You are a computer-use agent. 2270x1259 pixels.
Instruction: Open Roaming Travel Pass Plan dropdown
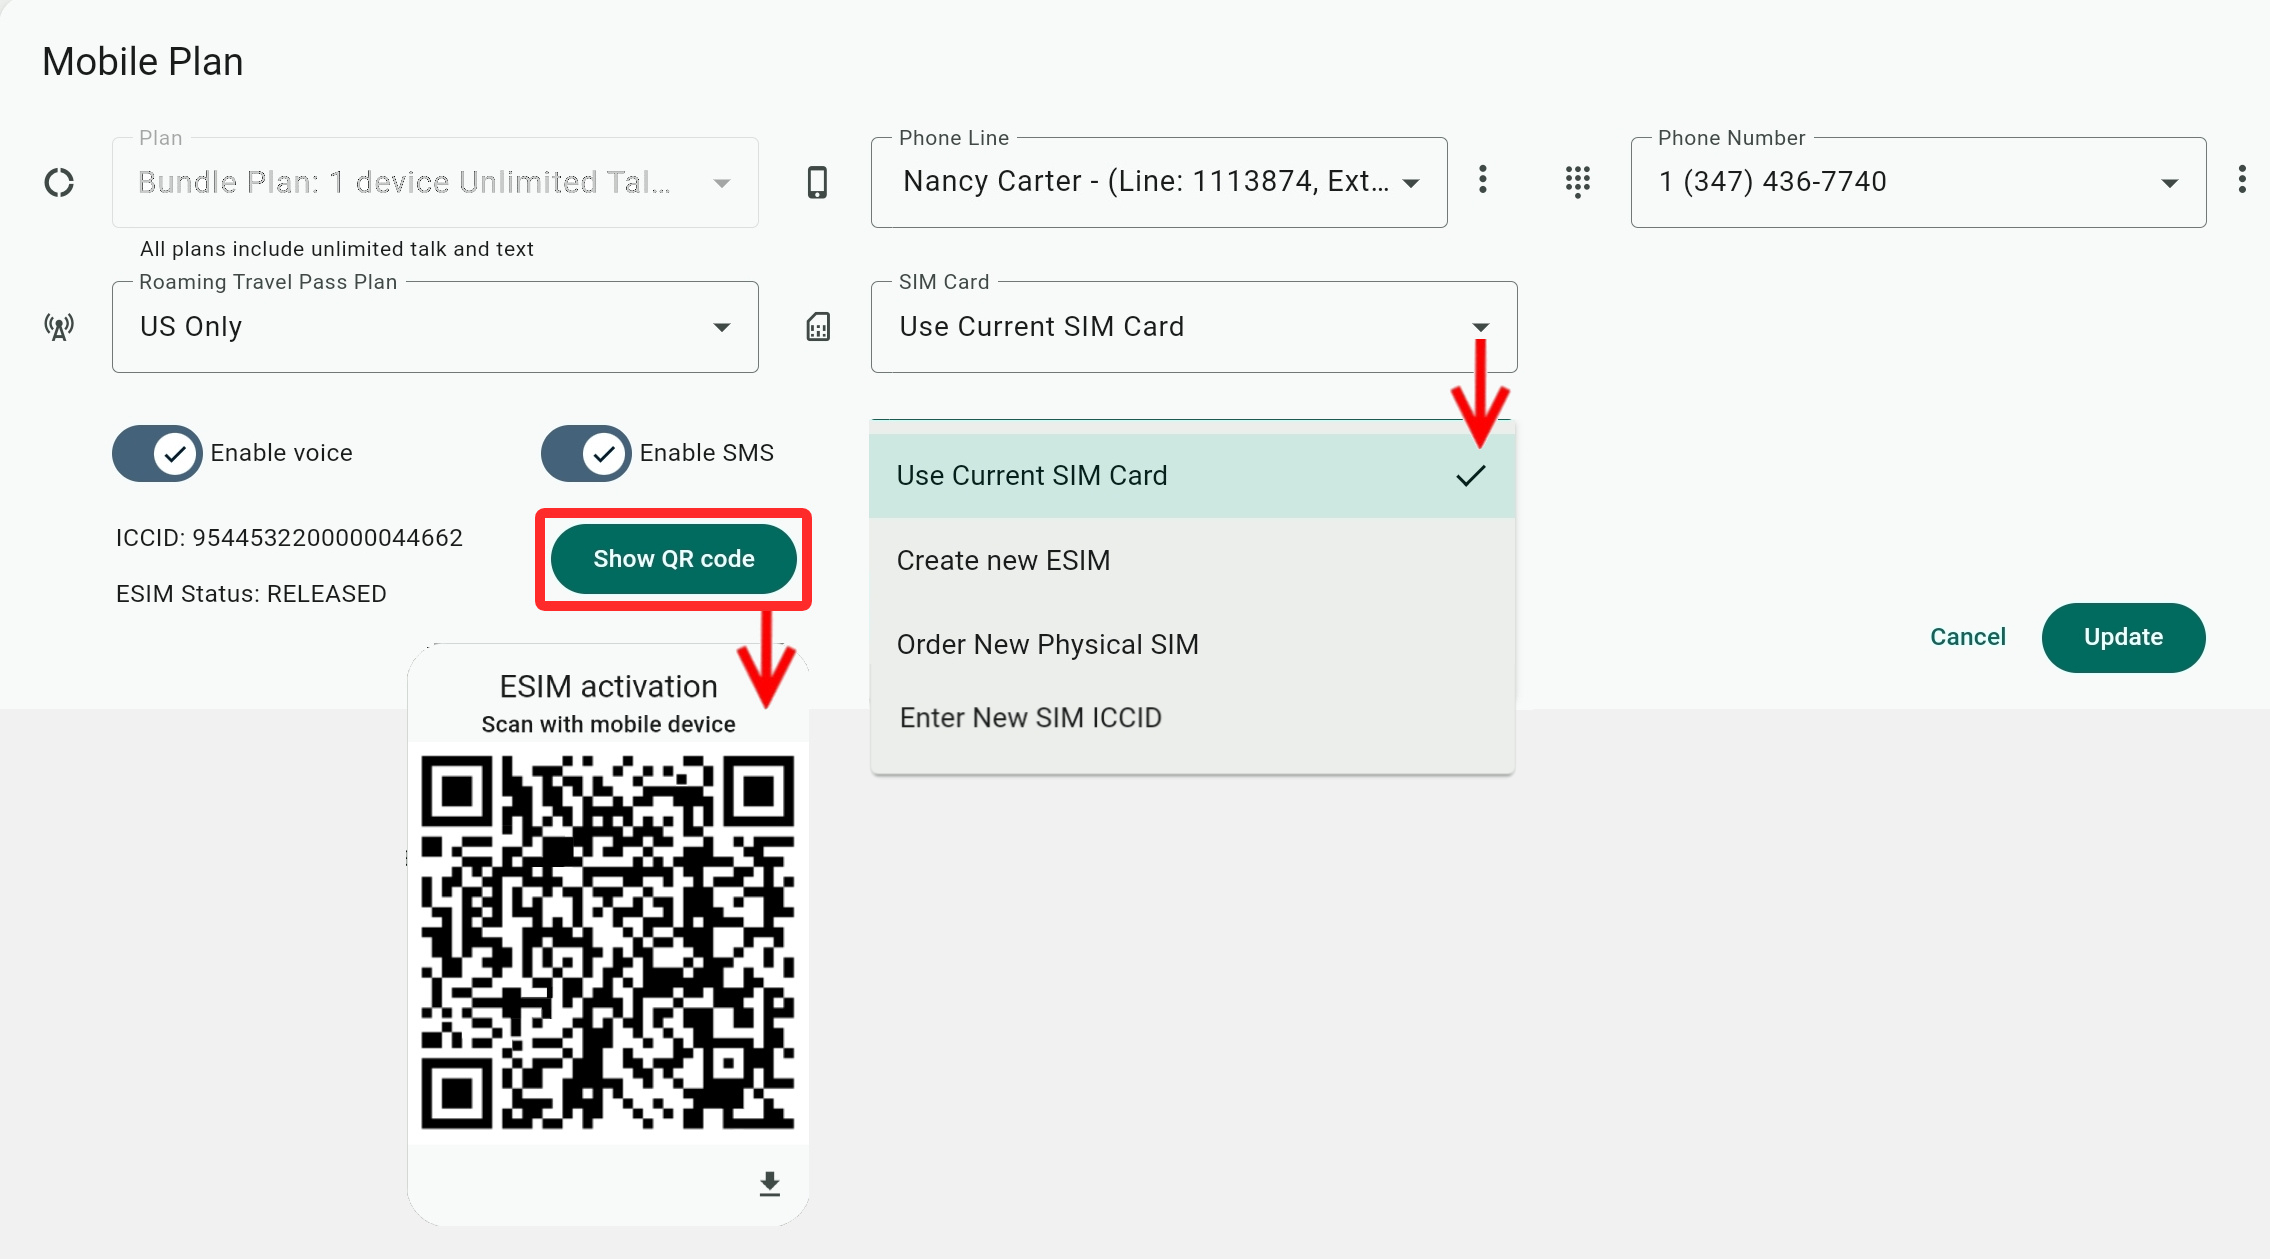pos(434,327)
